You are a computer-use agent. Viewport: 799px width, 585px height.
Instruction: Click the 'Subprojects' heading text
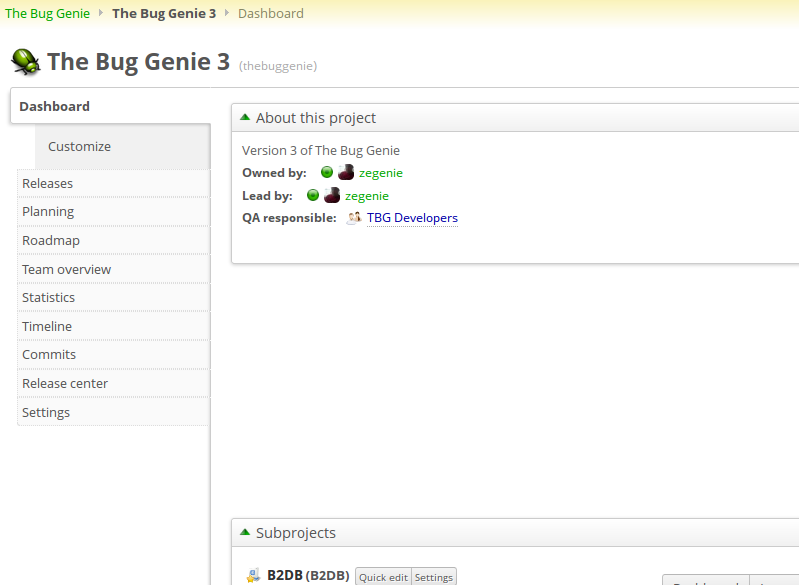(x=296, y=533)
